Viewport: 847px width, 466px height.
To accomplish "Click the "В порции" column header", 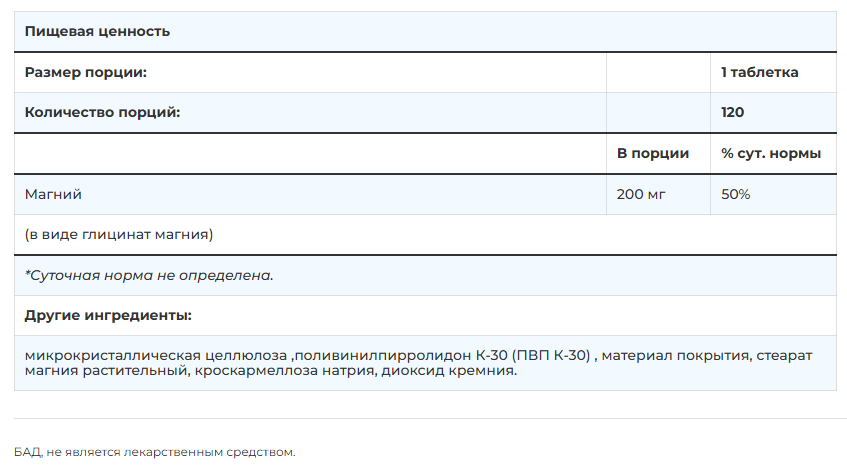I will [653, 153].
